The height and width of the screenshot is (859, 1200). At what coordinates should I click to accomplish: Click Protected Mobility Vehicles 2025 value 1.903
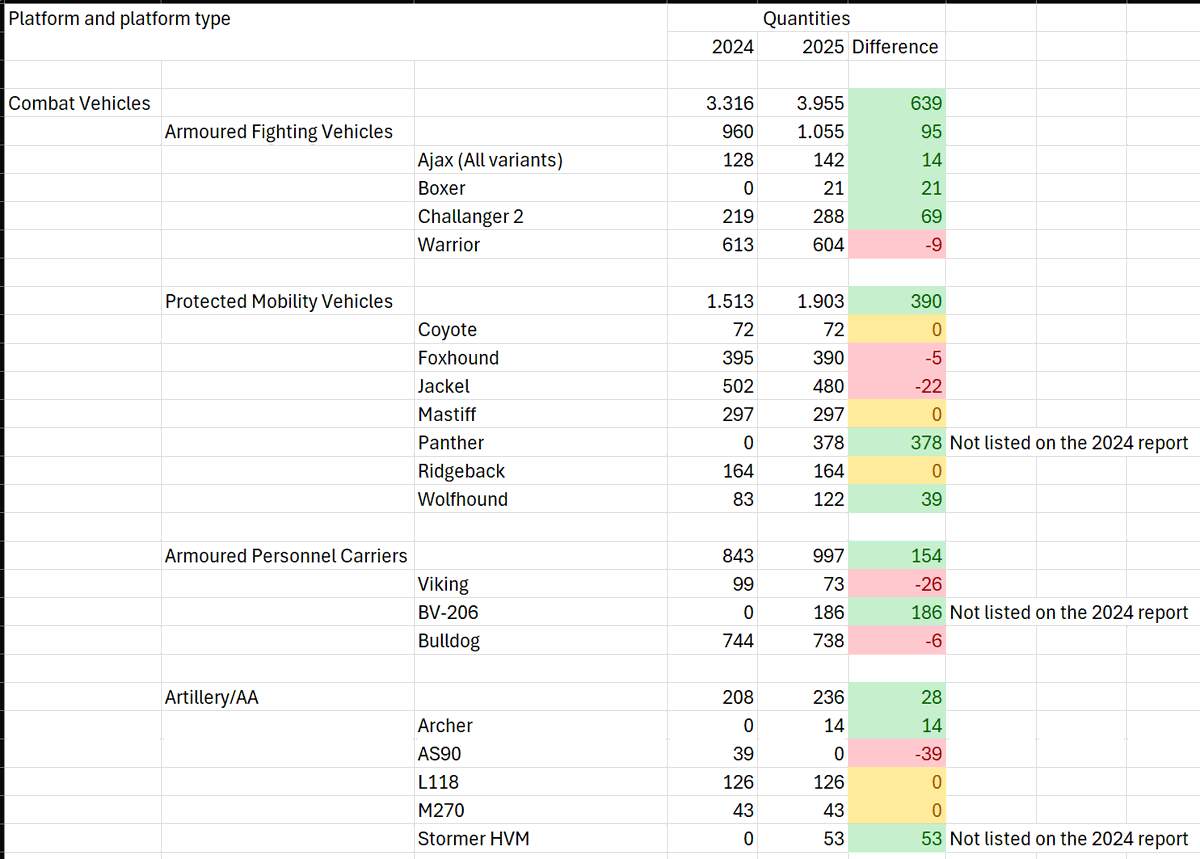[802, 301]
